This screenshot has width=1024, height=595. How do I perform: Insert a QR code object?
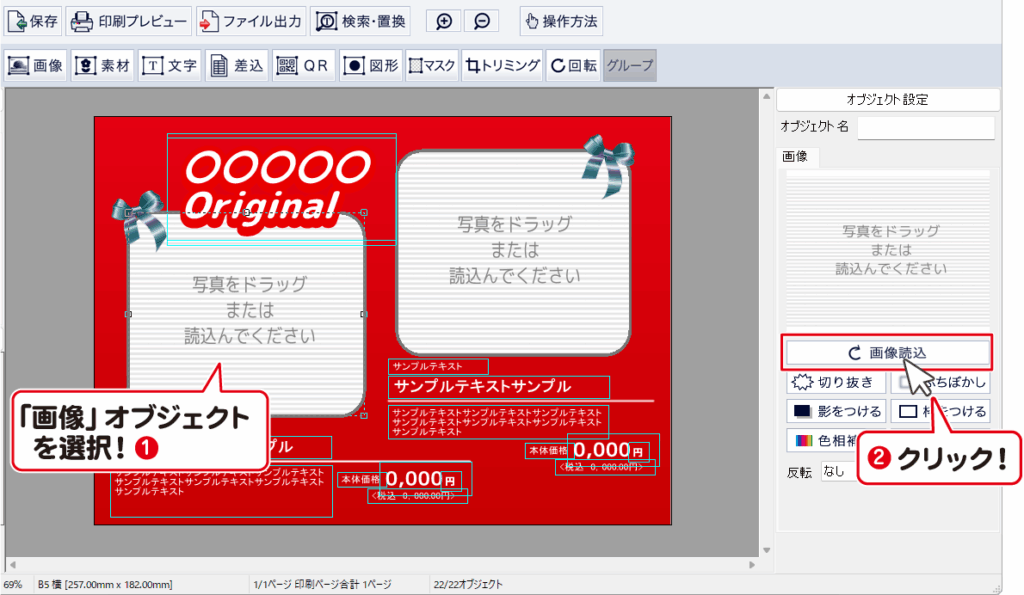coord(303,66)
